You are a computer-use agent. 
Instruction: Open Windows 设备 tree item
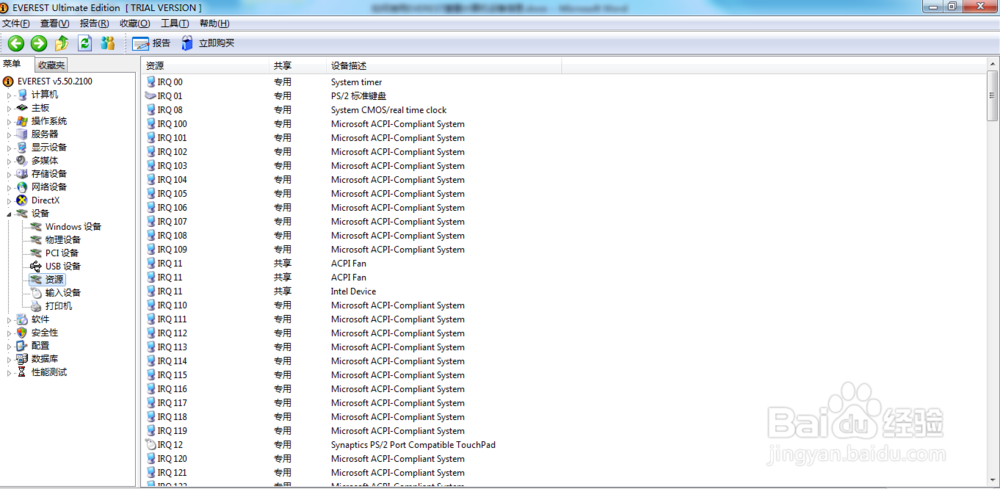(x=73, y=226)
